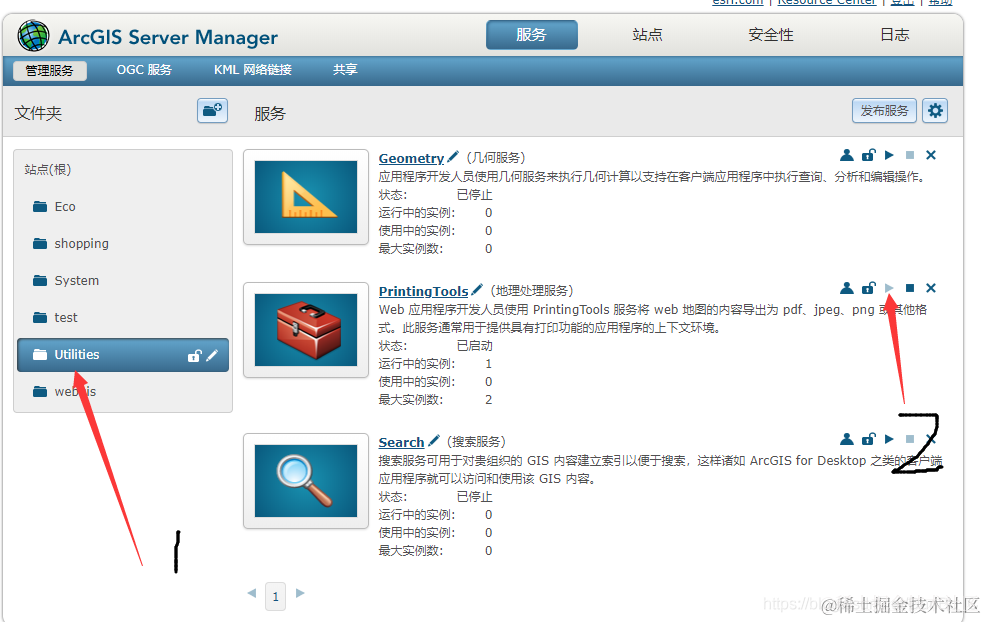Stop the PrintingTools service
The image size is (987, 622).
(x=910, y=288)
